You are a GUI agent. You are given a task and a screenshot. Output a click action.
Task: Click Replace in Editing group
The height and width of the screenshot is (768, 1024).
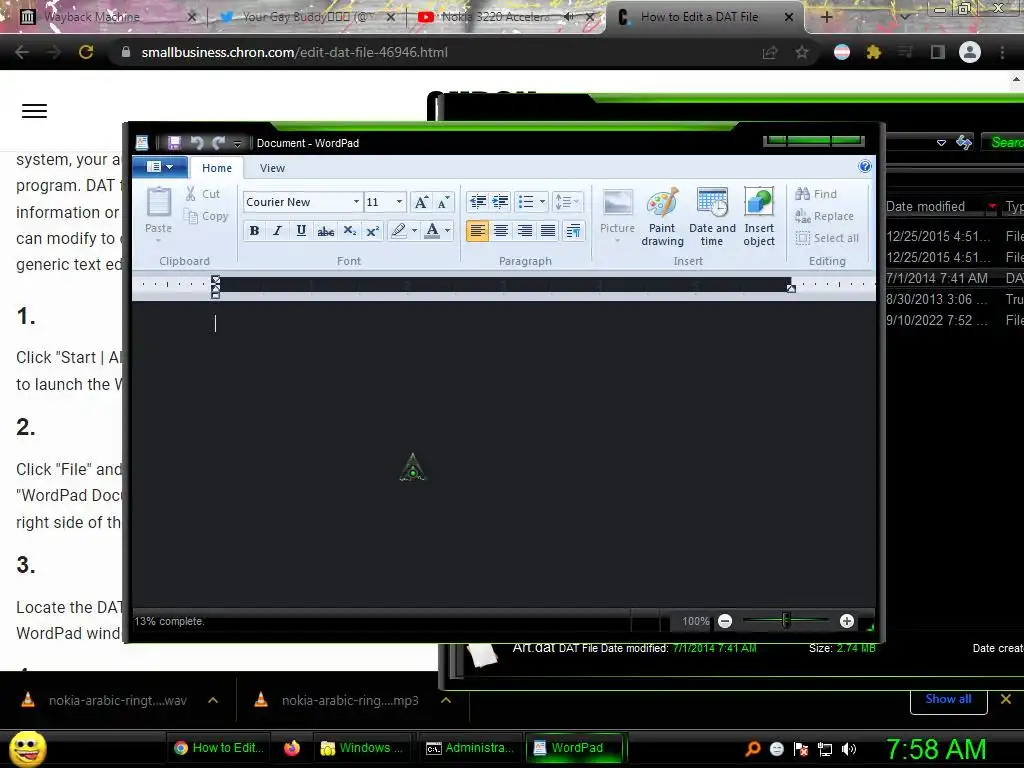(825, 216)
